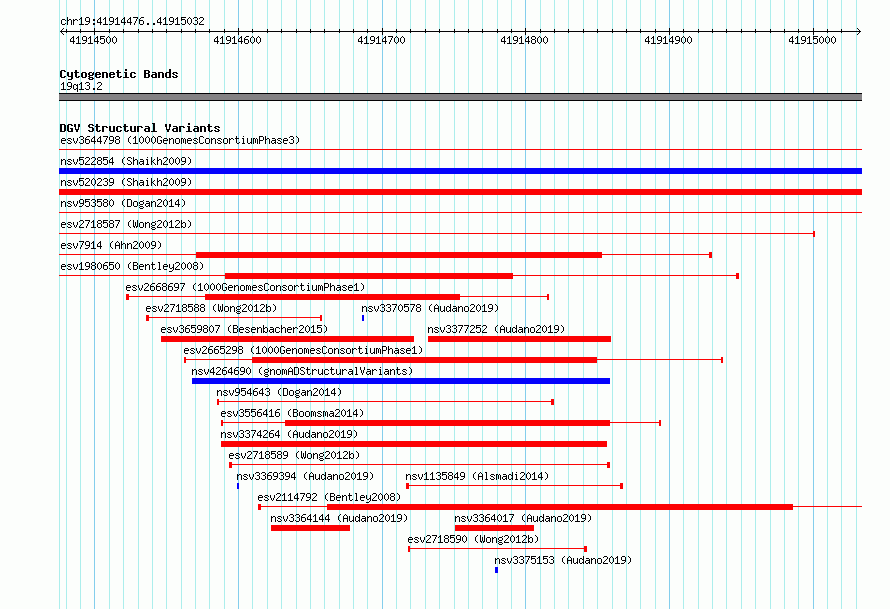Select the nsv3377252 red bar

click(519, 339)
